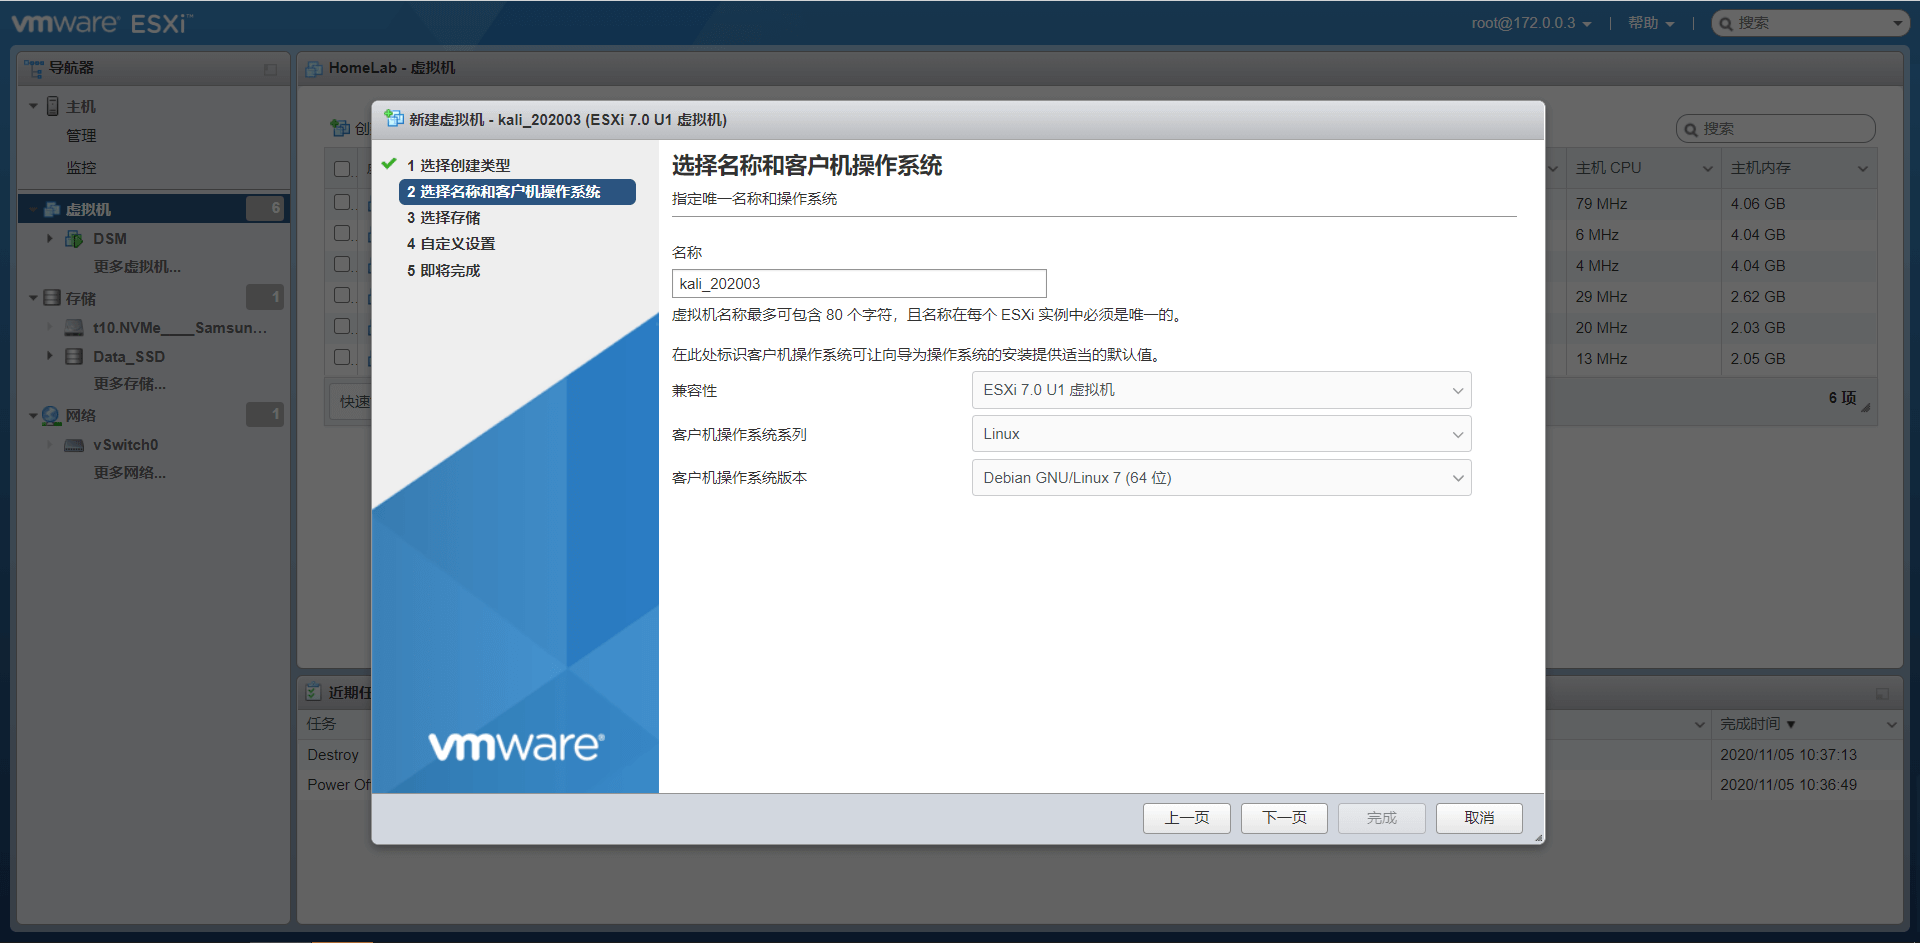Open the root@172.0.0.3 user menu
The height and width of the screenshot is (943, 1920).
pos(1531,23)
